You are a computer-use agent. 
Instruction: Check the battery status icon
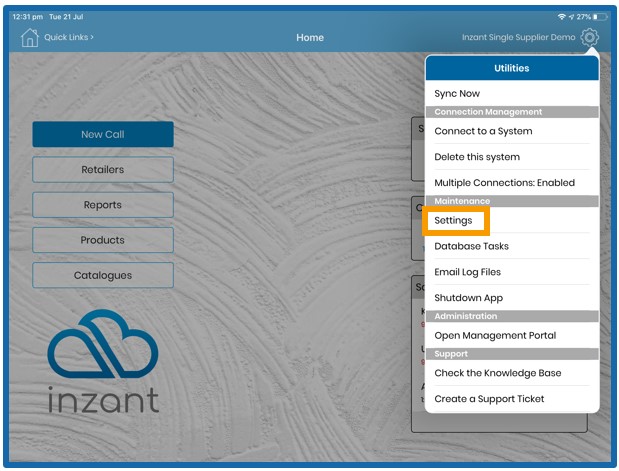point(600,17)
